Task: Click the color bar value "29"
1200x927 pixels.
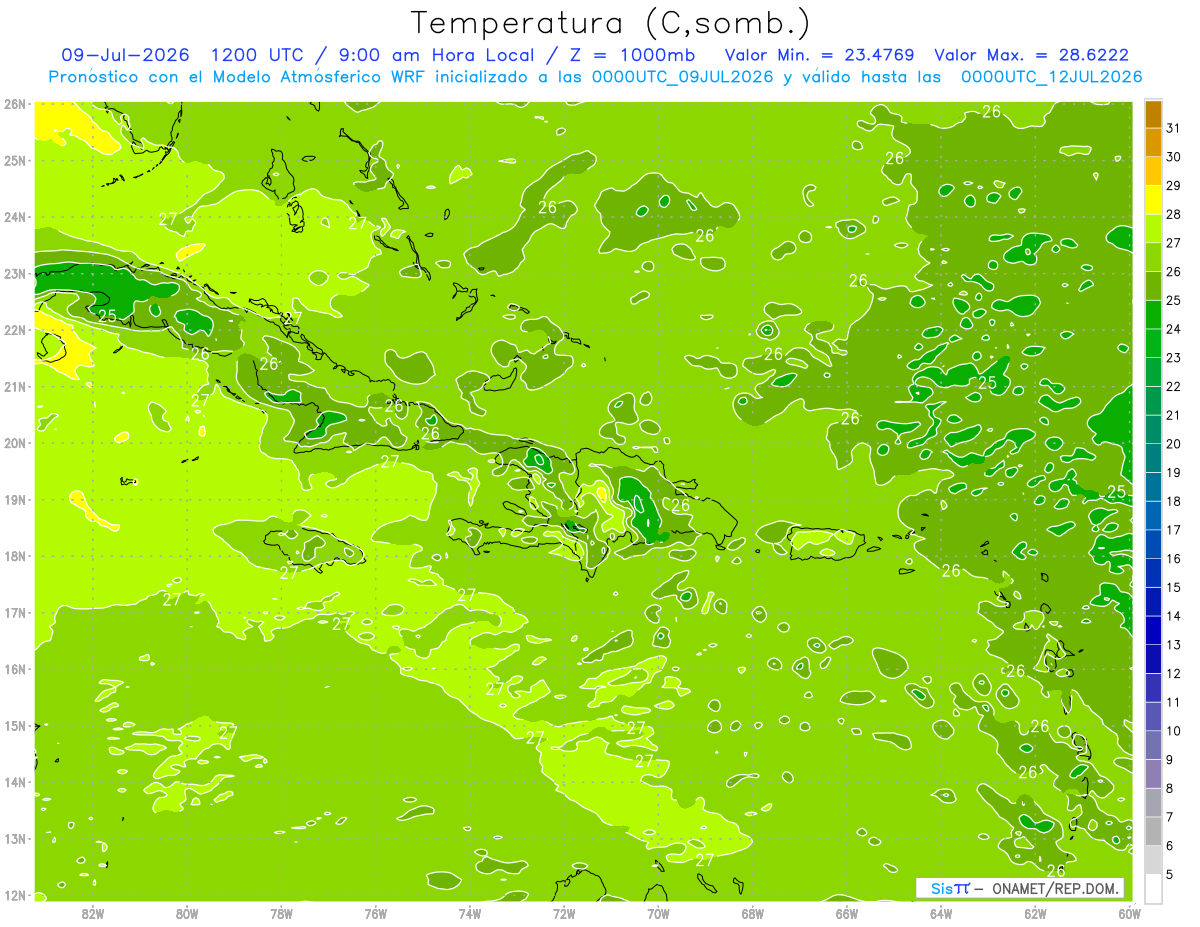Action: [x=1174, y=186]
